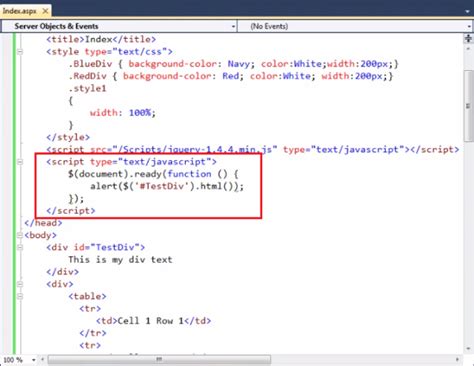Click the vertical scrollbar up arrow
474x366 pixels.
[x=468, y=49]
